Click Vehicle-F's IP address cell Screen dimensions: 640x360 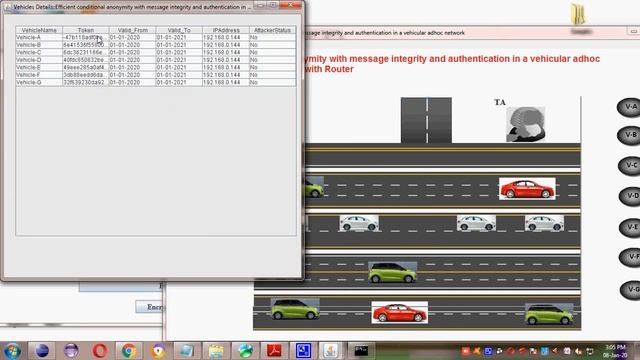[x=226, y=75]
